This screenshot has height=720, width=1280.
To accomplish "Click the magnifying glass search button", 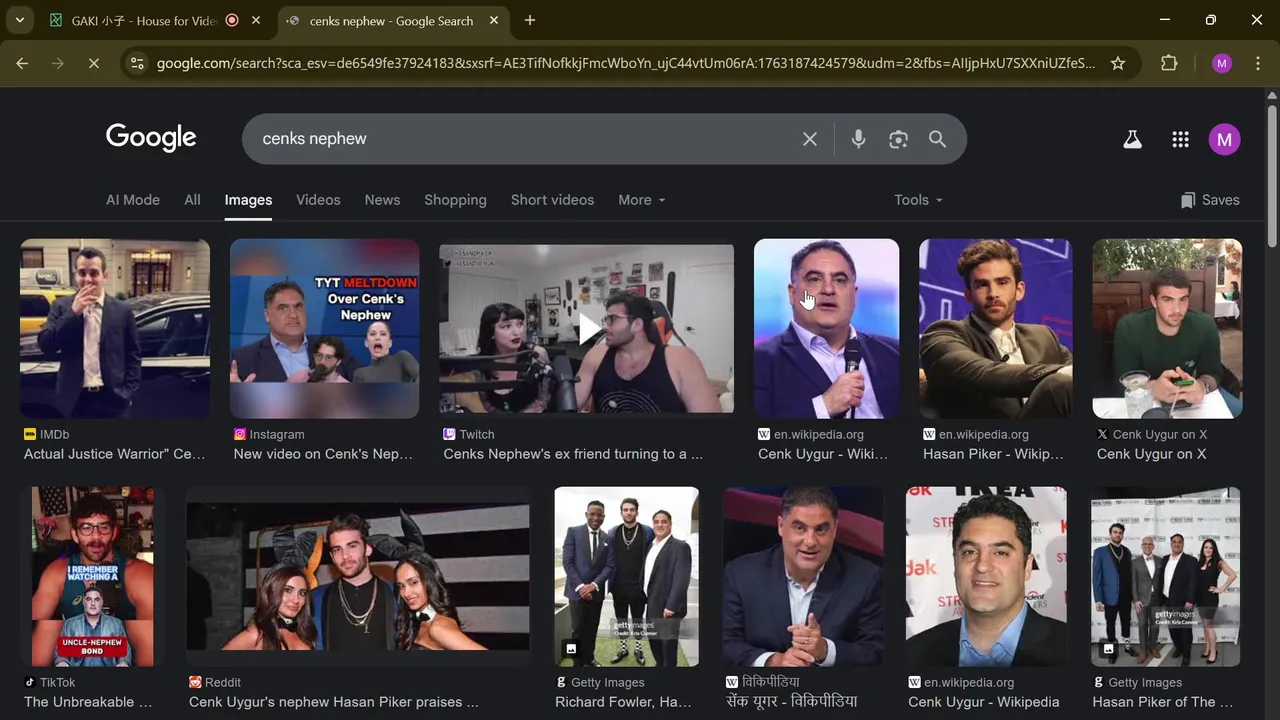I will point(937,139).
